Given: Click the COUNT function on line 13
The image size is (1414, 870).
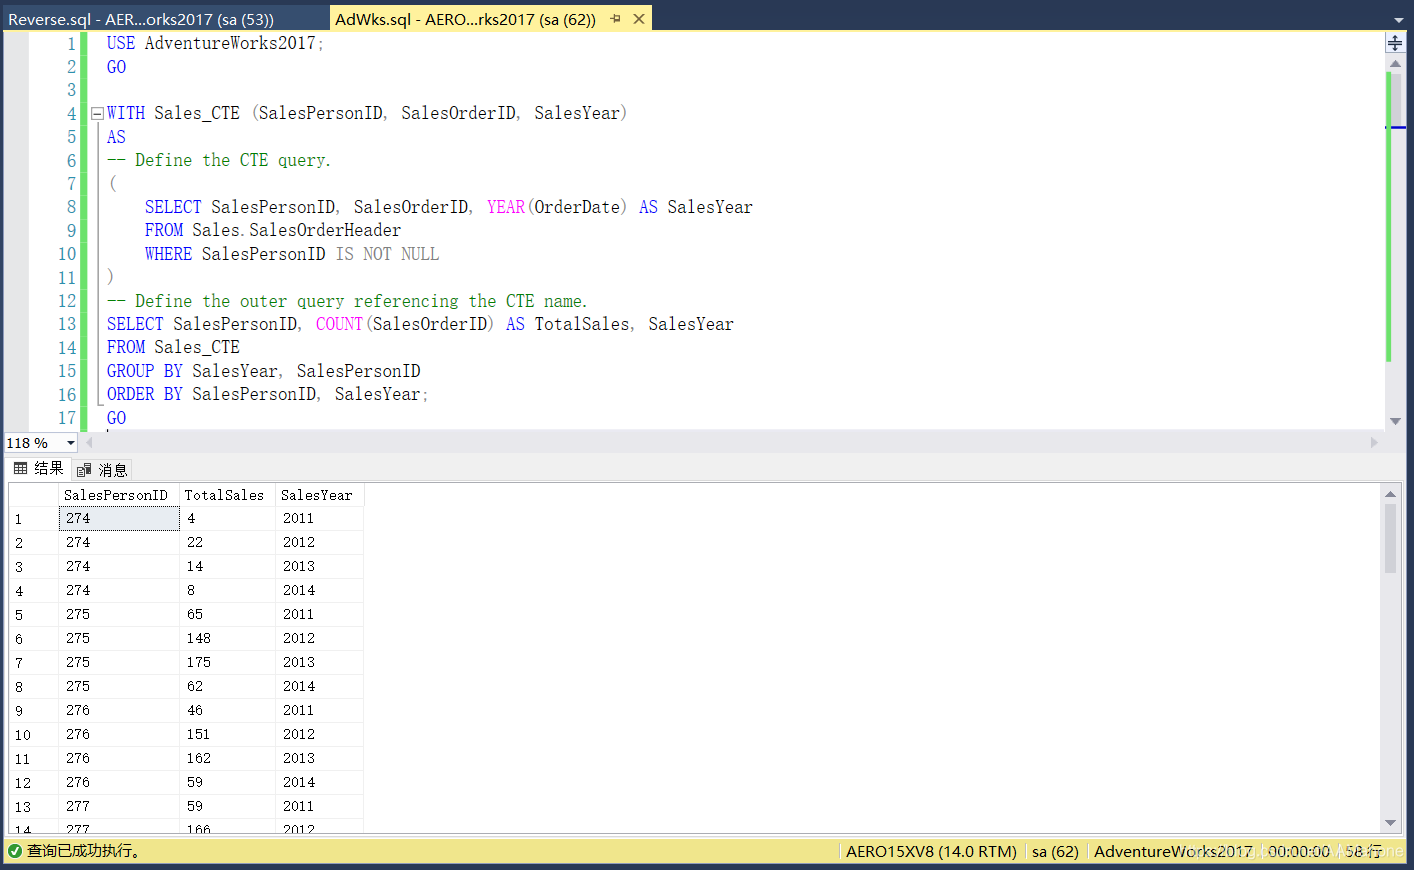Looking at the screenshot, I should tap(339, 324).
